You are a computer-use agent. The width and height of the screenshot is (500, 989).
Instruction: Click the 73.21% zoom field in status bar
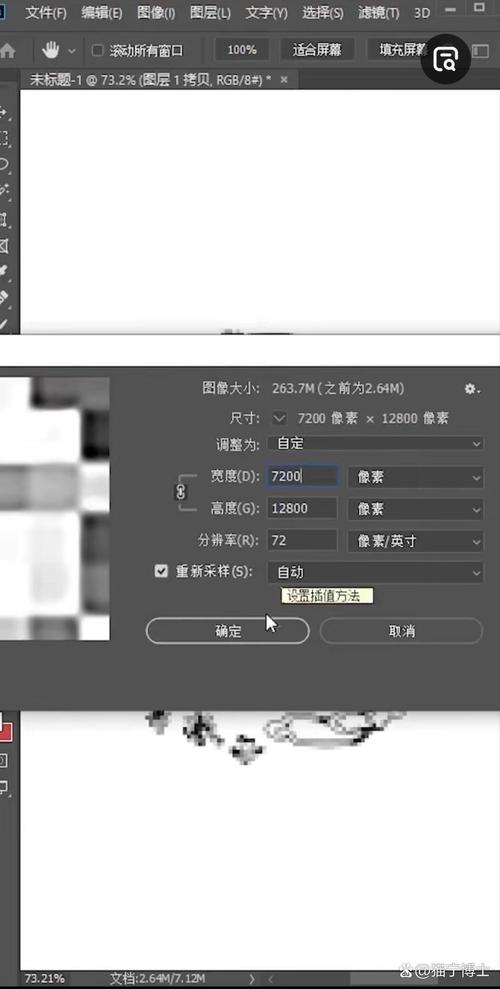[44, 978]
